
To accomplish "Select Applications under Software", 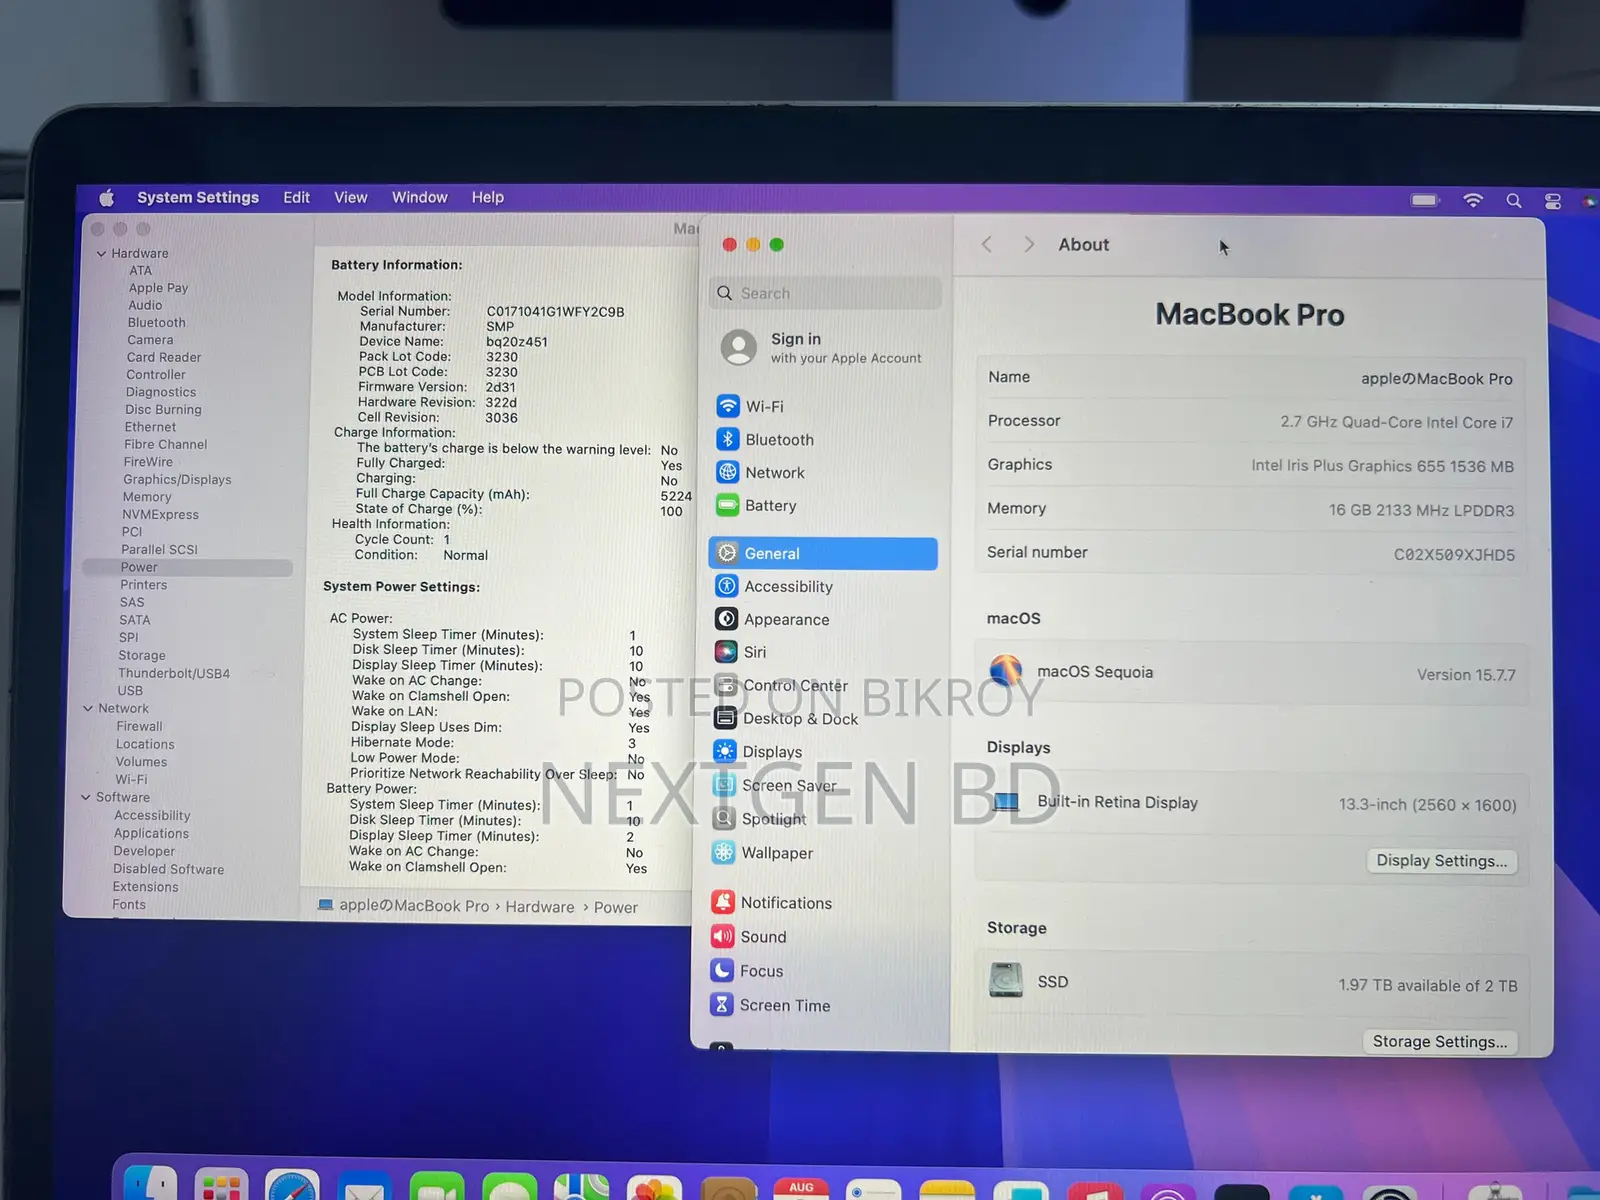I will pos(151,833).
